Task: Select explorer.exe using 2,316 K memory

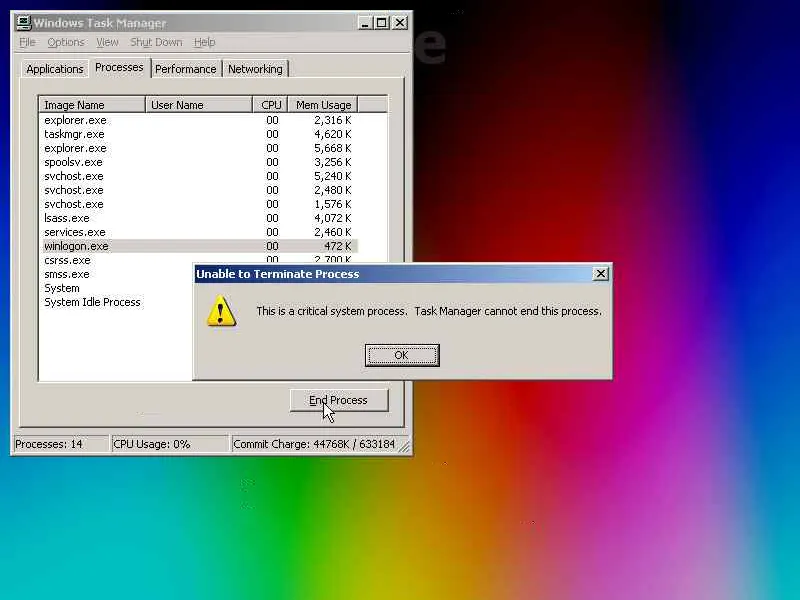Action: (200, 120)
